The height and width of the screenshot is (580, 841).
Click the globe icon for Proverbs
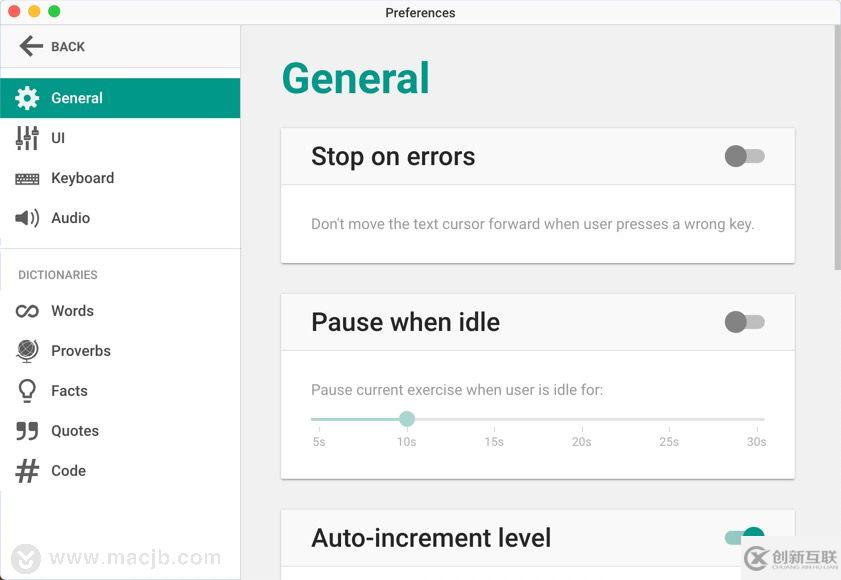[27, 351]
